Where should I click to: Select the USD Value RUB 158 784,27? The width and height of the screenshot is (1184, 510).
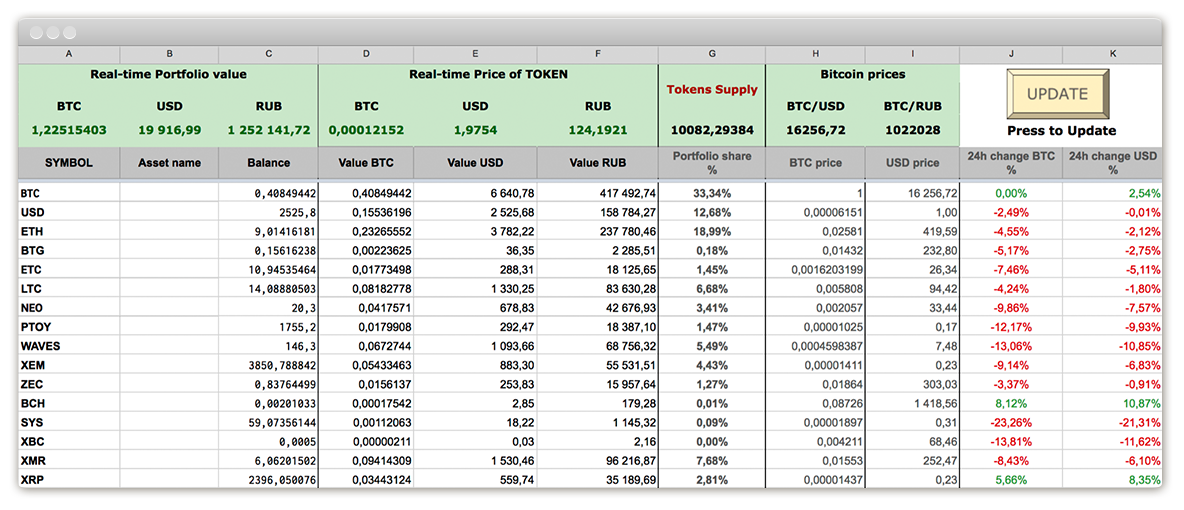click(597, 212)
